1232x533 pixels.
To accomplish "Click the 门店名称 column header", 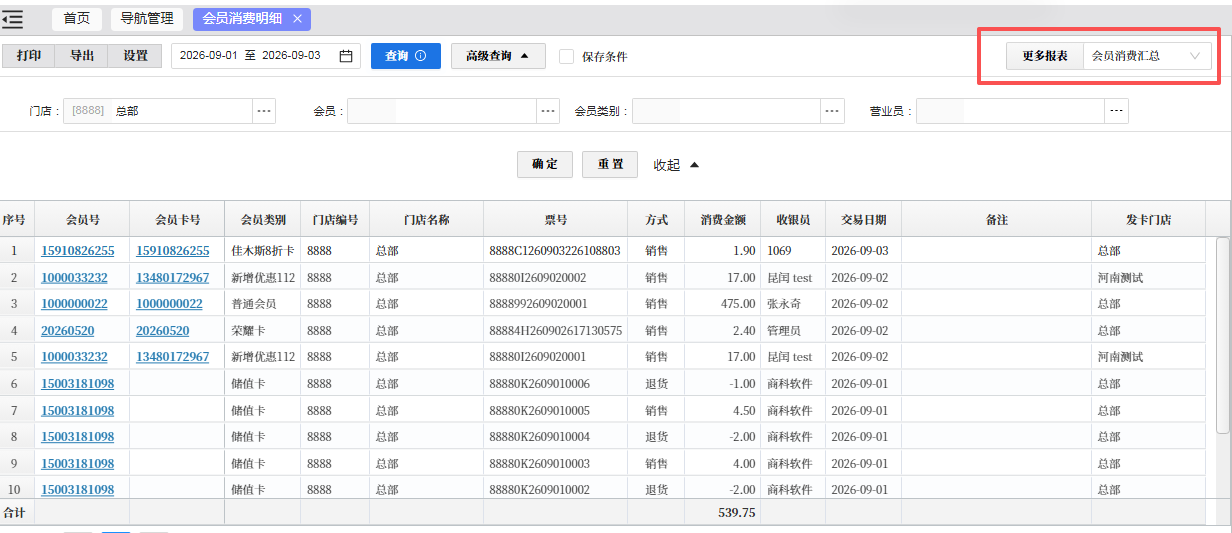I will [427, 219].
